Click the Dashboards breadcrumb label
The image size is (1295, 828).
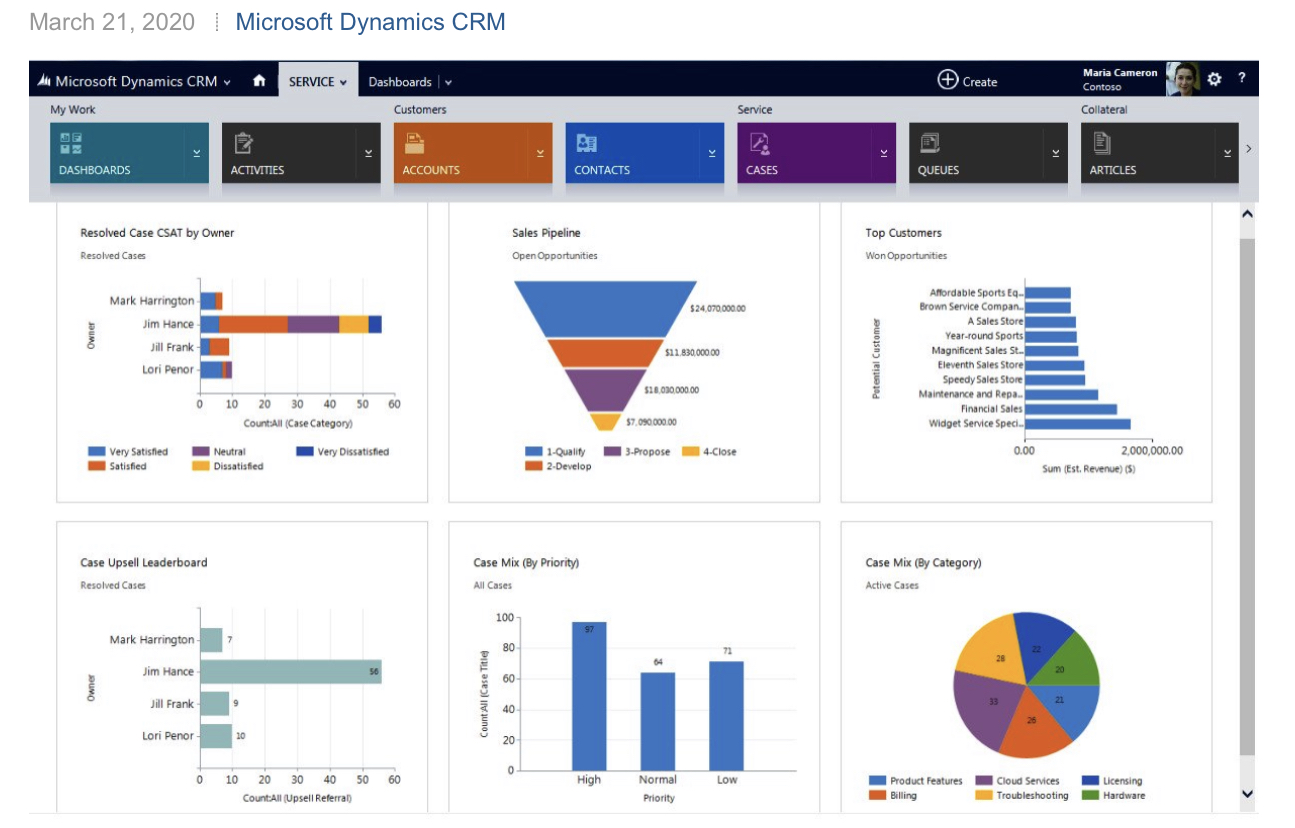400,82
